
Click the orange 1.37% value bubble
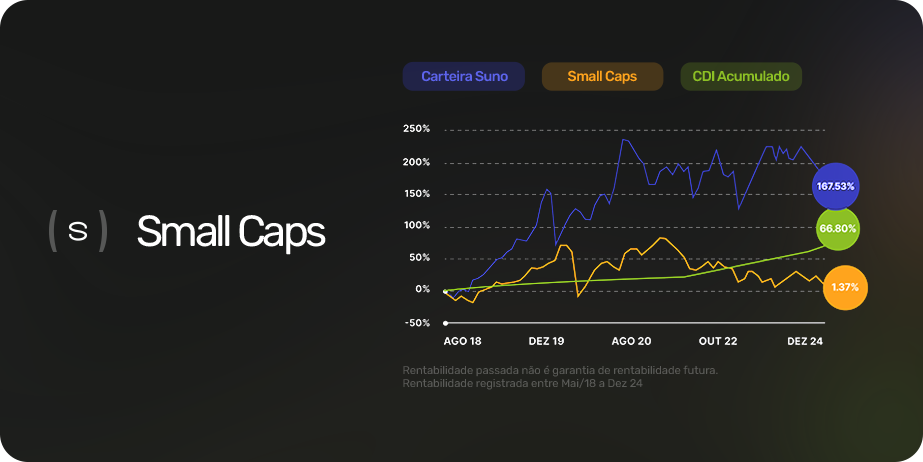click(x=845, y=288)
